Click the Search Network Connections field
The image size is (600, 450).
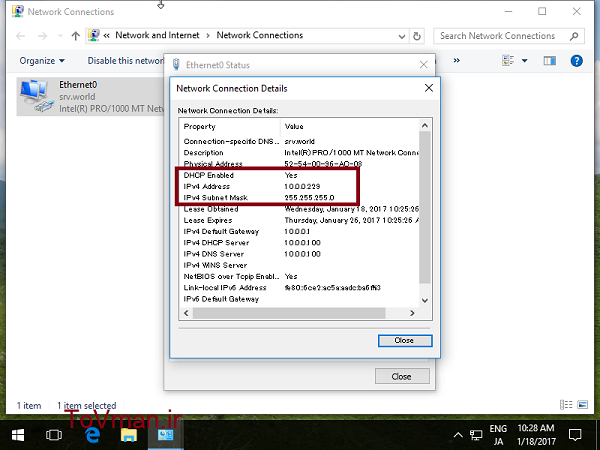pyautogui.click(x=497, y=35)
